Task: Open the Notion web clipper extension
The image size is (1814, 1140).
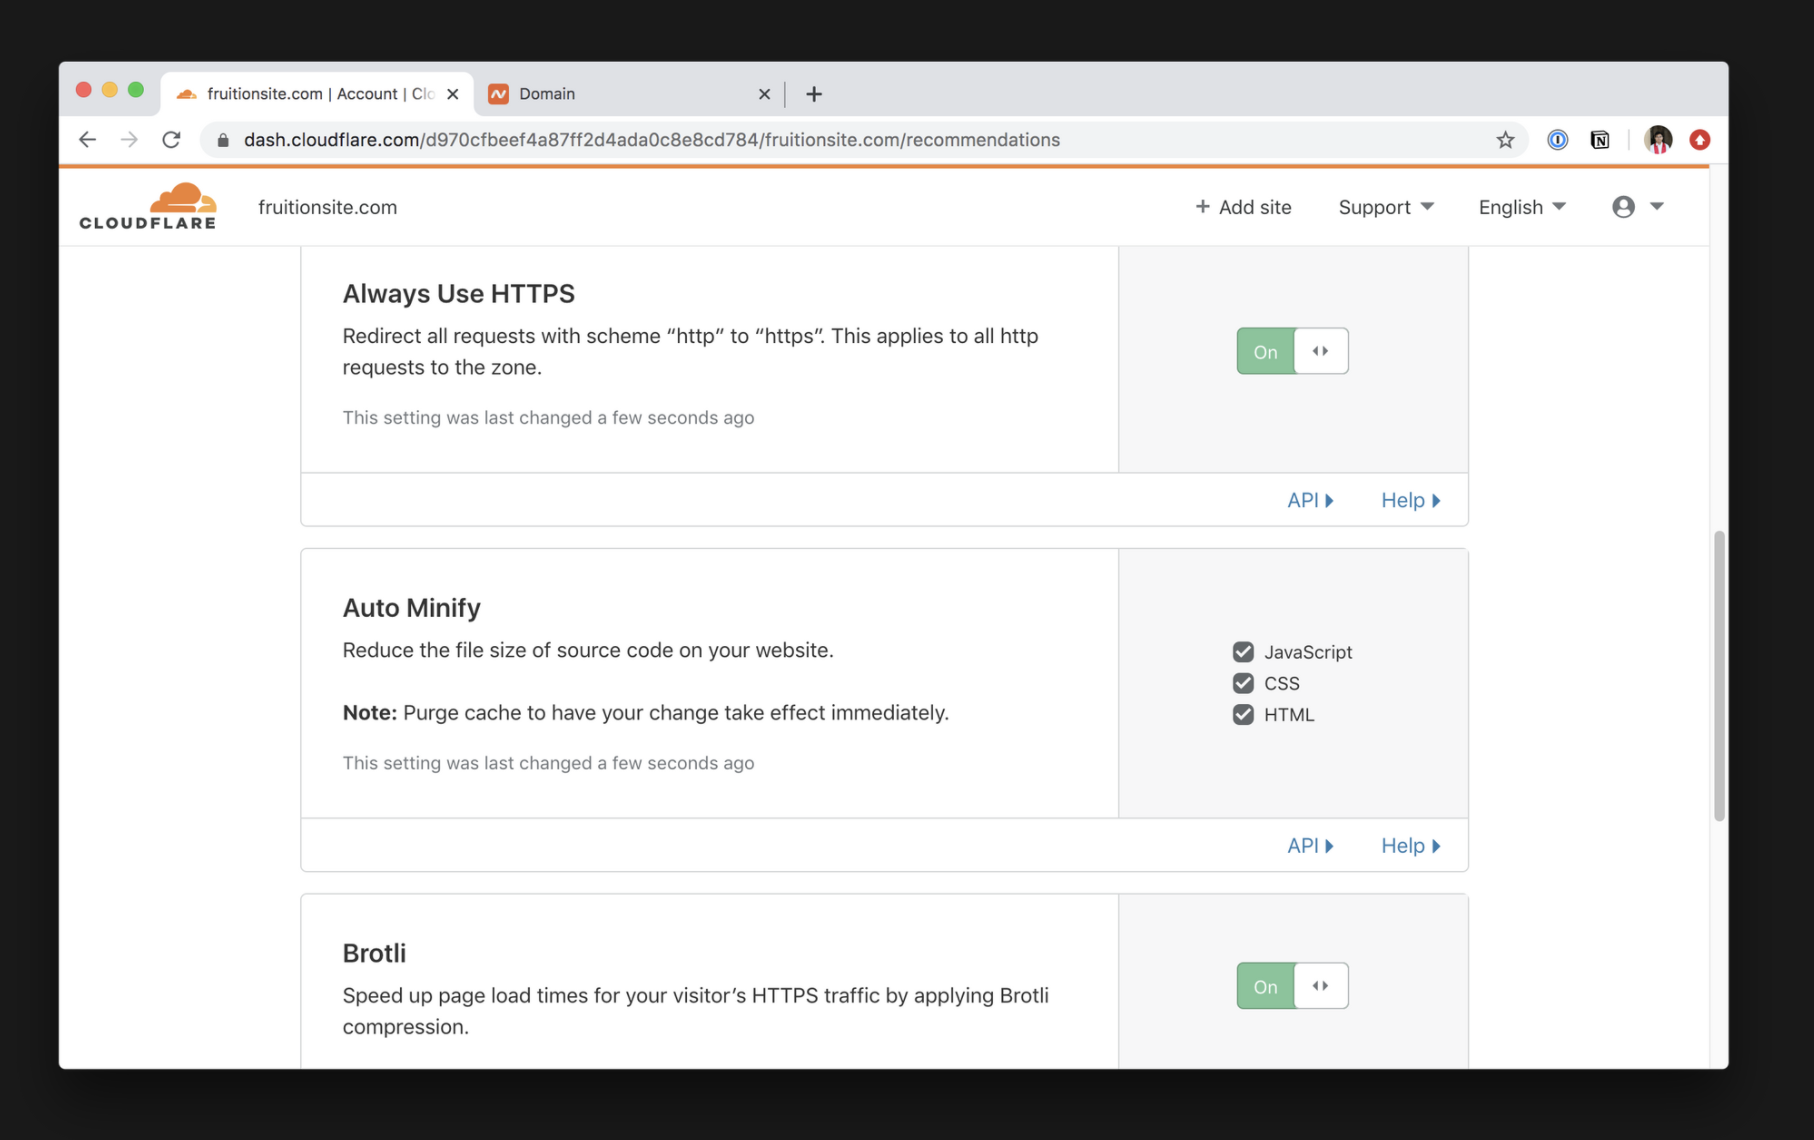Action: (x=1600, y=140)
